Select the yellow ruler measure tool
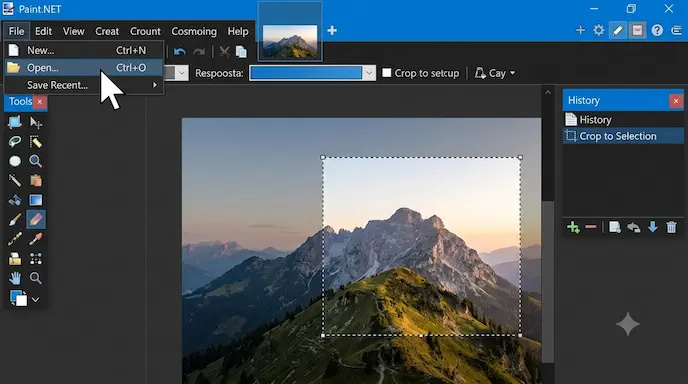This screenshot has width=688, height=384. 36,142
